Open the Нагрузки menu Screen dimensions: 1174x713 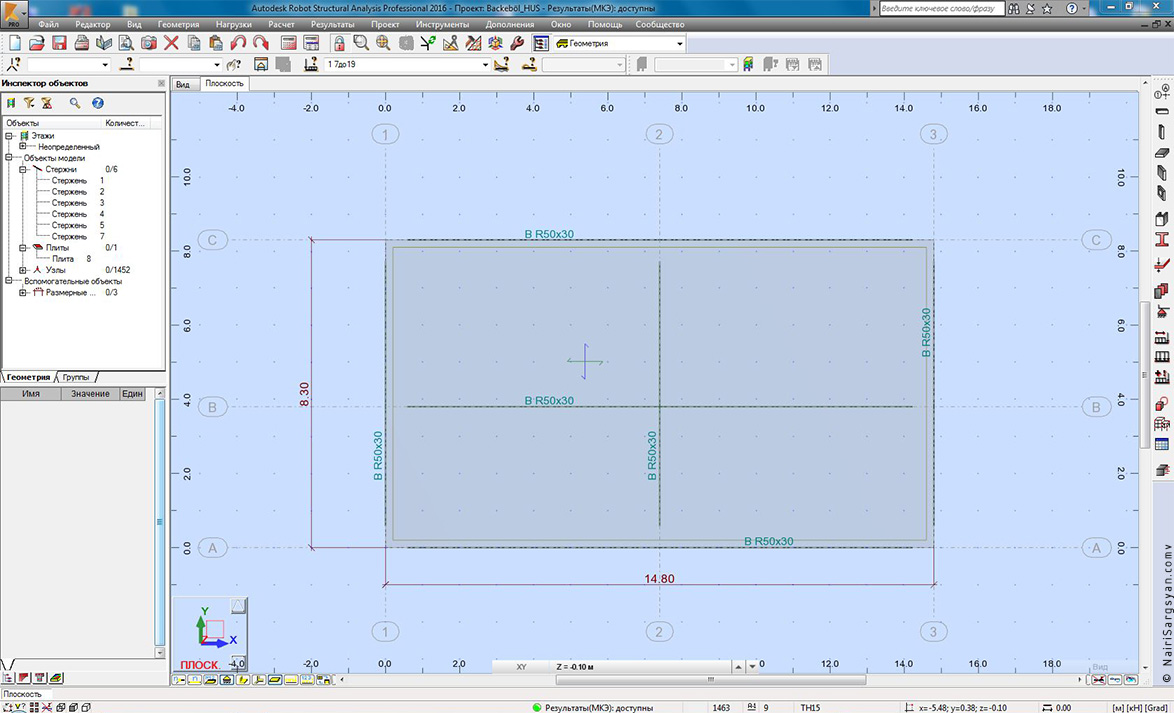coord(234,24)
